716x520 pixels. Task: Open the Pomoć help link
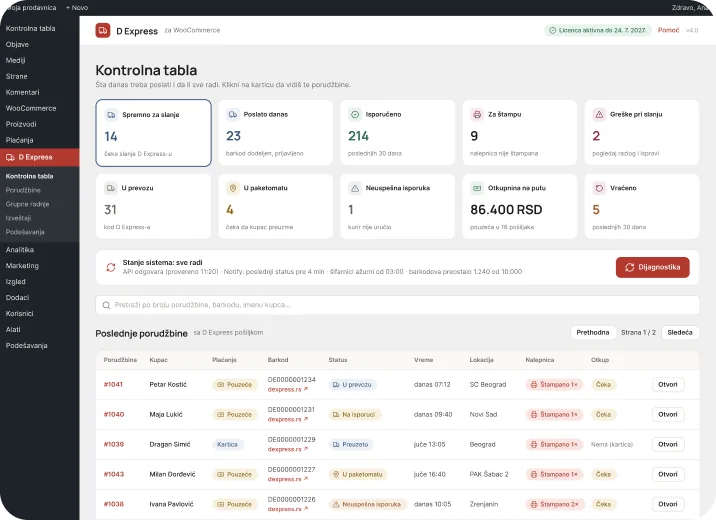click(x=668, y=30)
